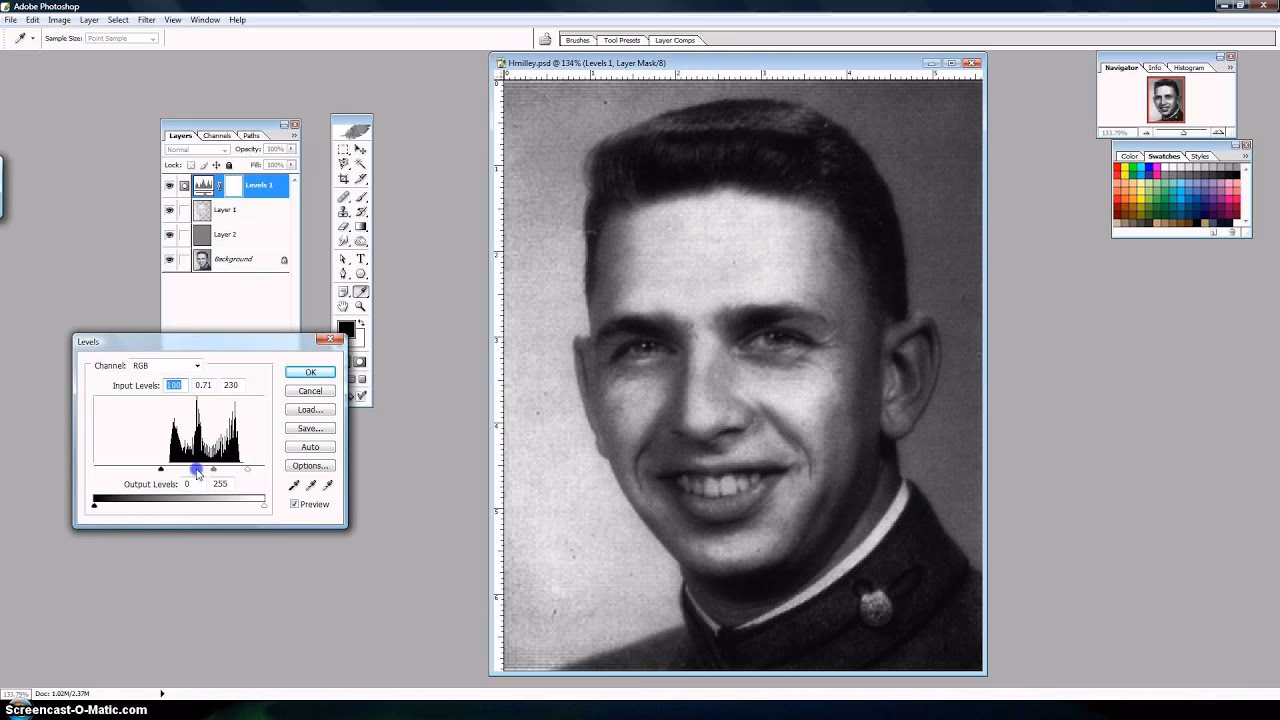The image size is (1280, 720).
Task: Click the white input levels slider handle
Action: click(248, 469)
